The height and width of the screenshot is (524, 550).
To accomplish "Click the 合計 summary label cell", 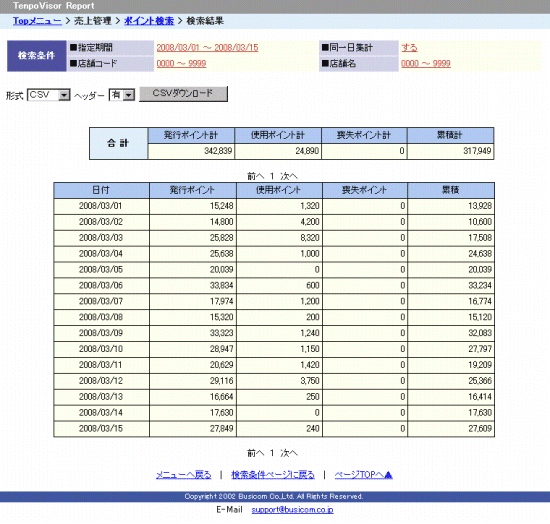I will (119, 143).
